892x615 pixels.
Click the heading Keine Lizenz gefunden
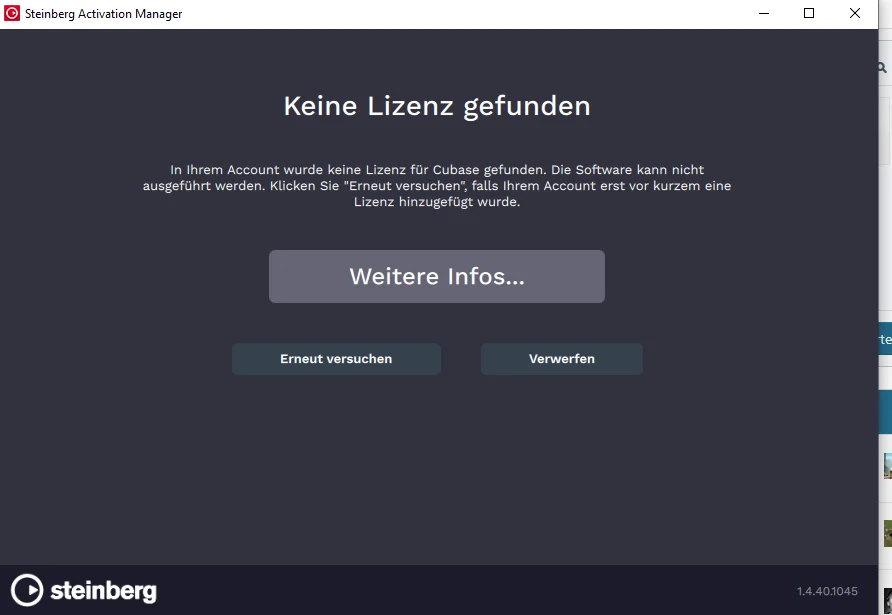point(437,106)
